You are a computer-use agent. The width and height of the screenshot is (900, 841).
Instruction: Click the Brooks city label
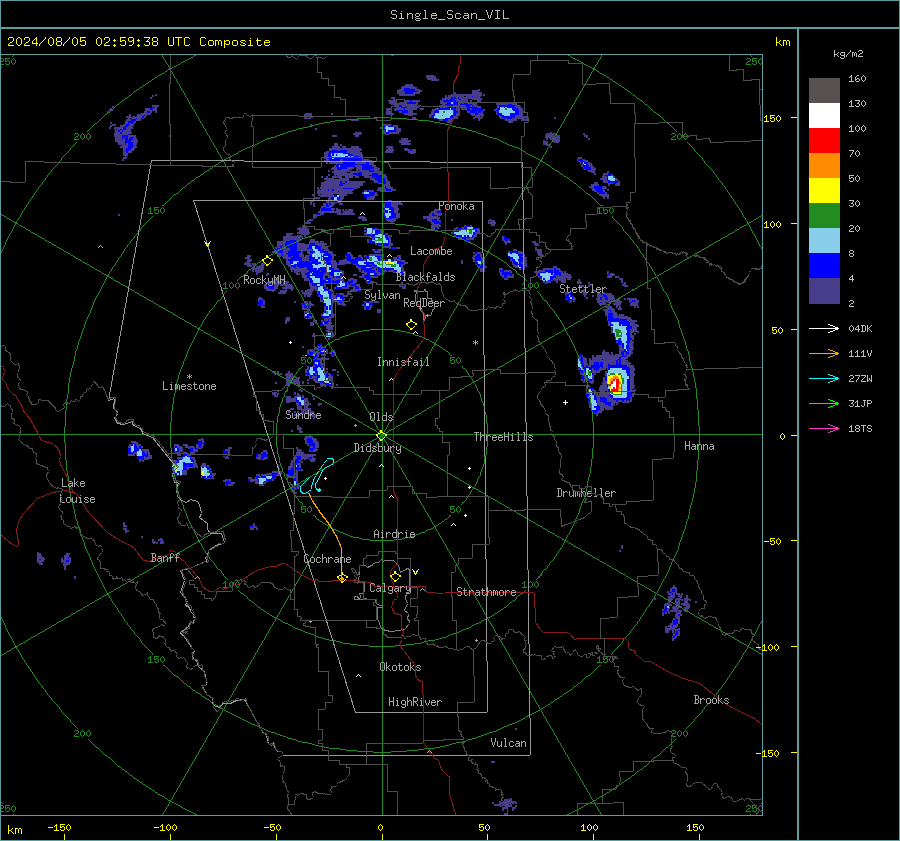711,700
